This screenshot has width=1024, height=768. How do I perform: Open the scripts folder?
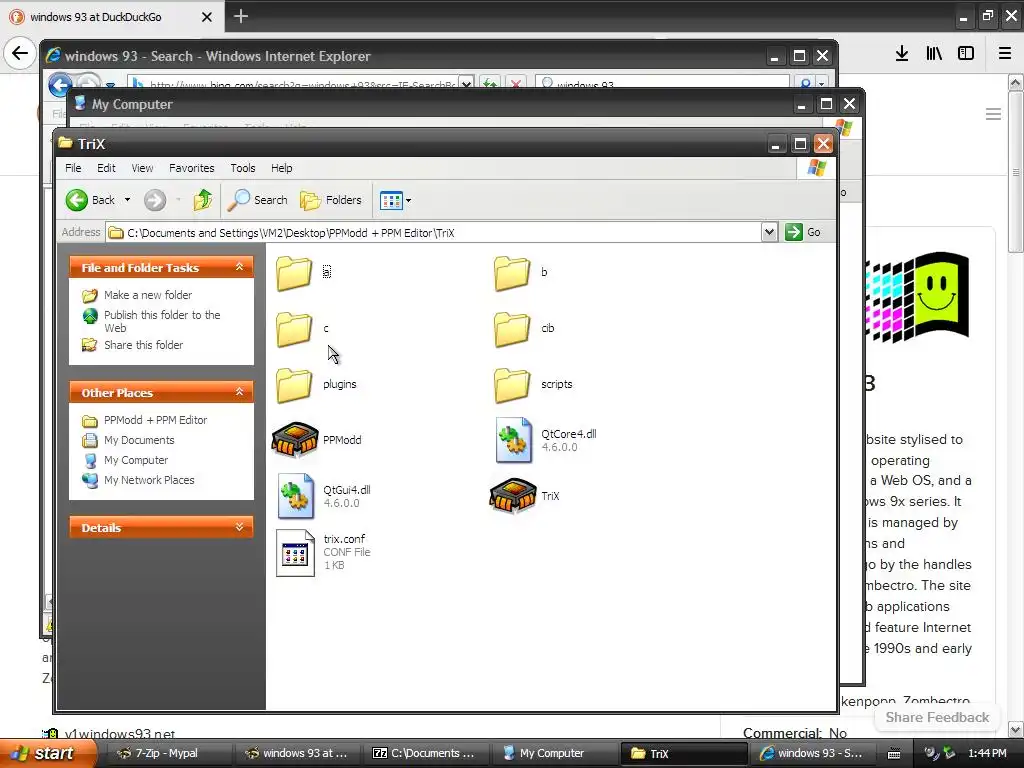point(512,385)
